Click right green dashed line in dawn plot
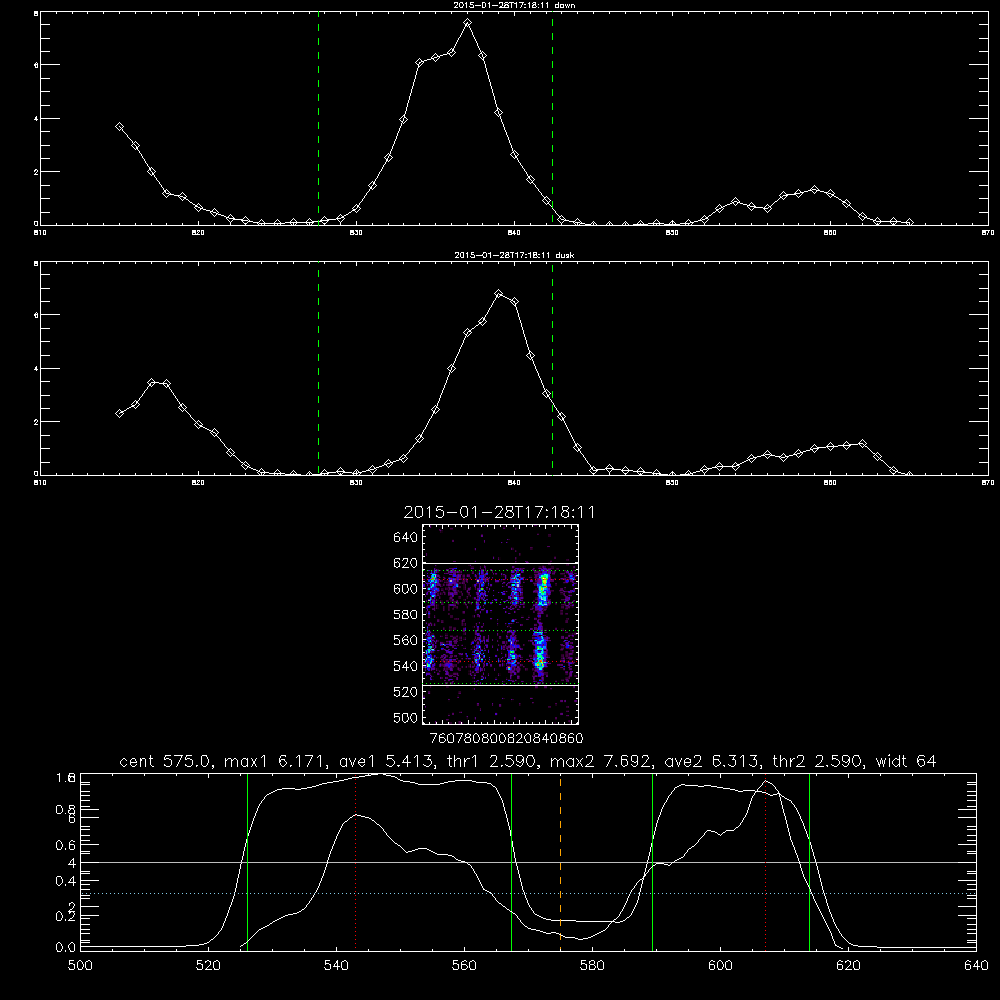The height and width of the screenshot is (1000, 1000). 552,118
